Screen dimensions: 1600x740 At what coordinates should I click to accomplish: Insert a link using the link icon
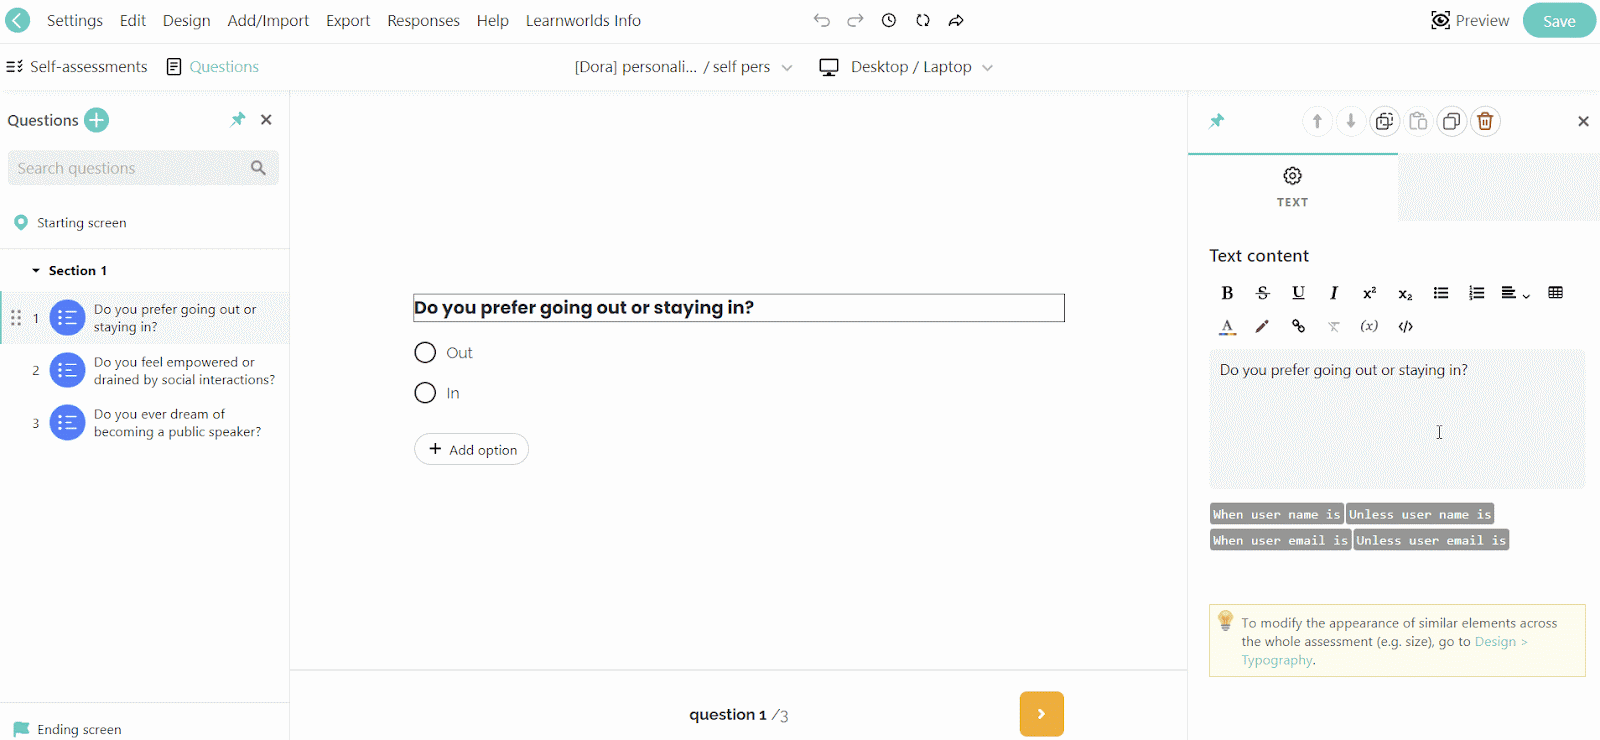click(1298, 326)
